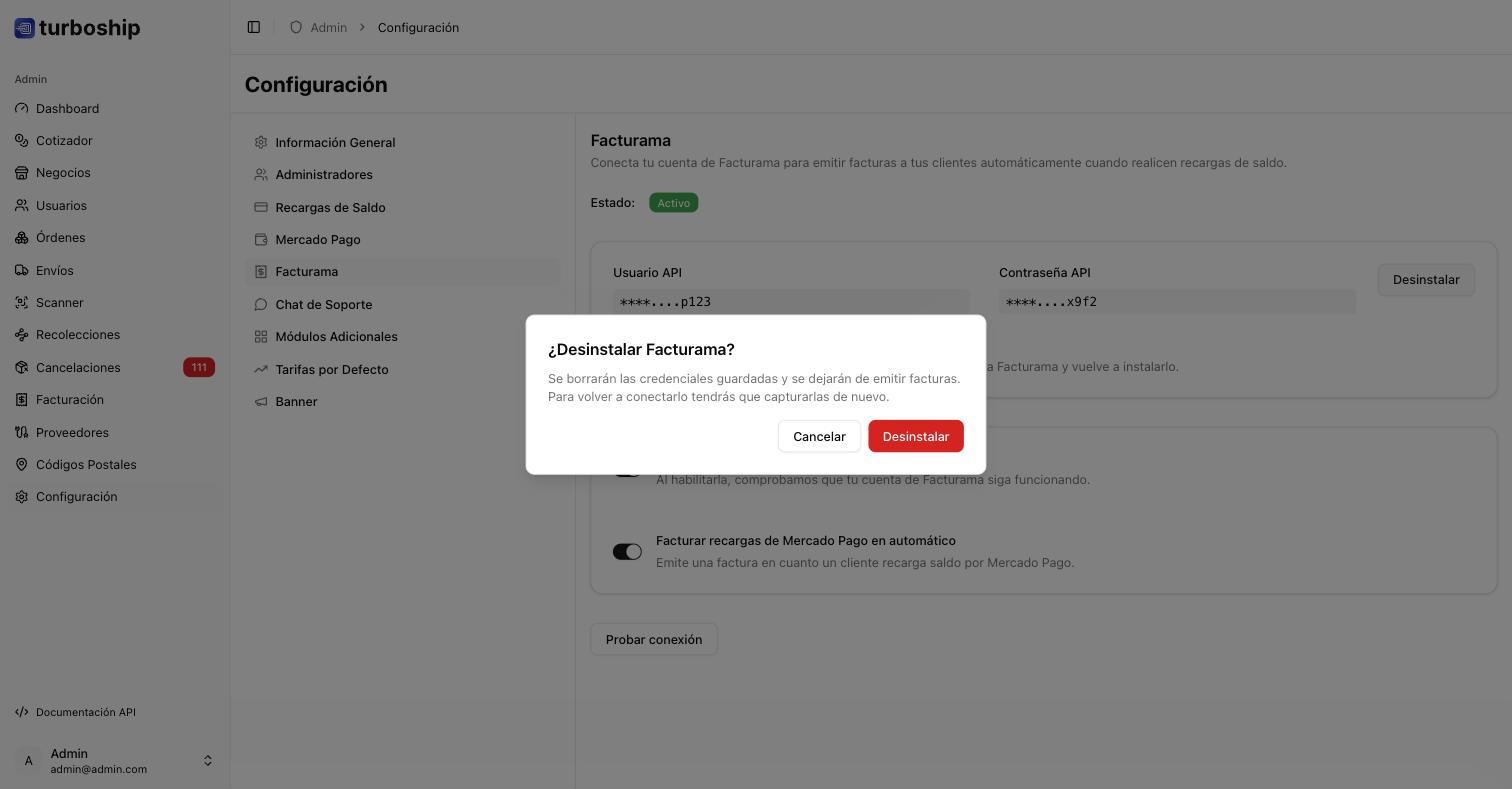This screenshot has height=789, width=1512.
Task: Click Cancelar in the dialog
Action: pos(819,436)
